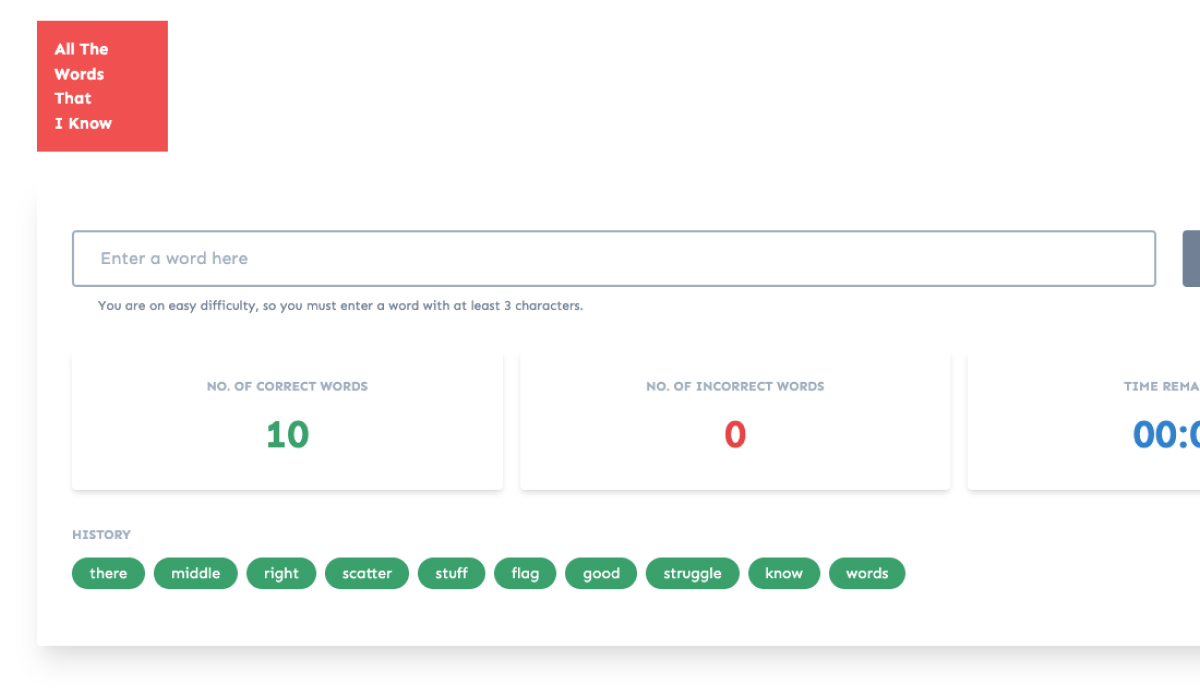The height and width of the screenshot is (700, 1200).
Task: Focus the Enter a word here field
Action: (x=613, y=259)
